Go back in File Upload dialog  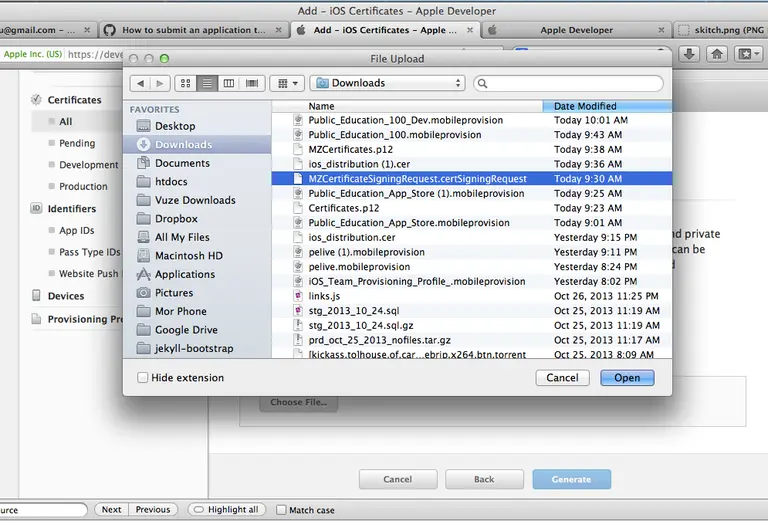(140, 83)
